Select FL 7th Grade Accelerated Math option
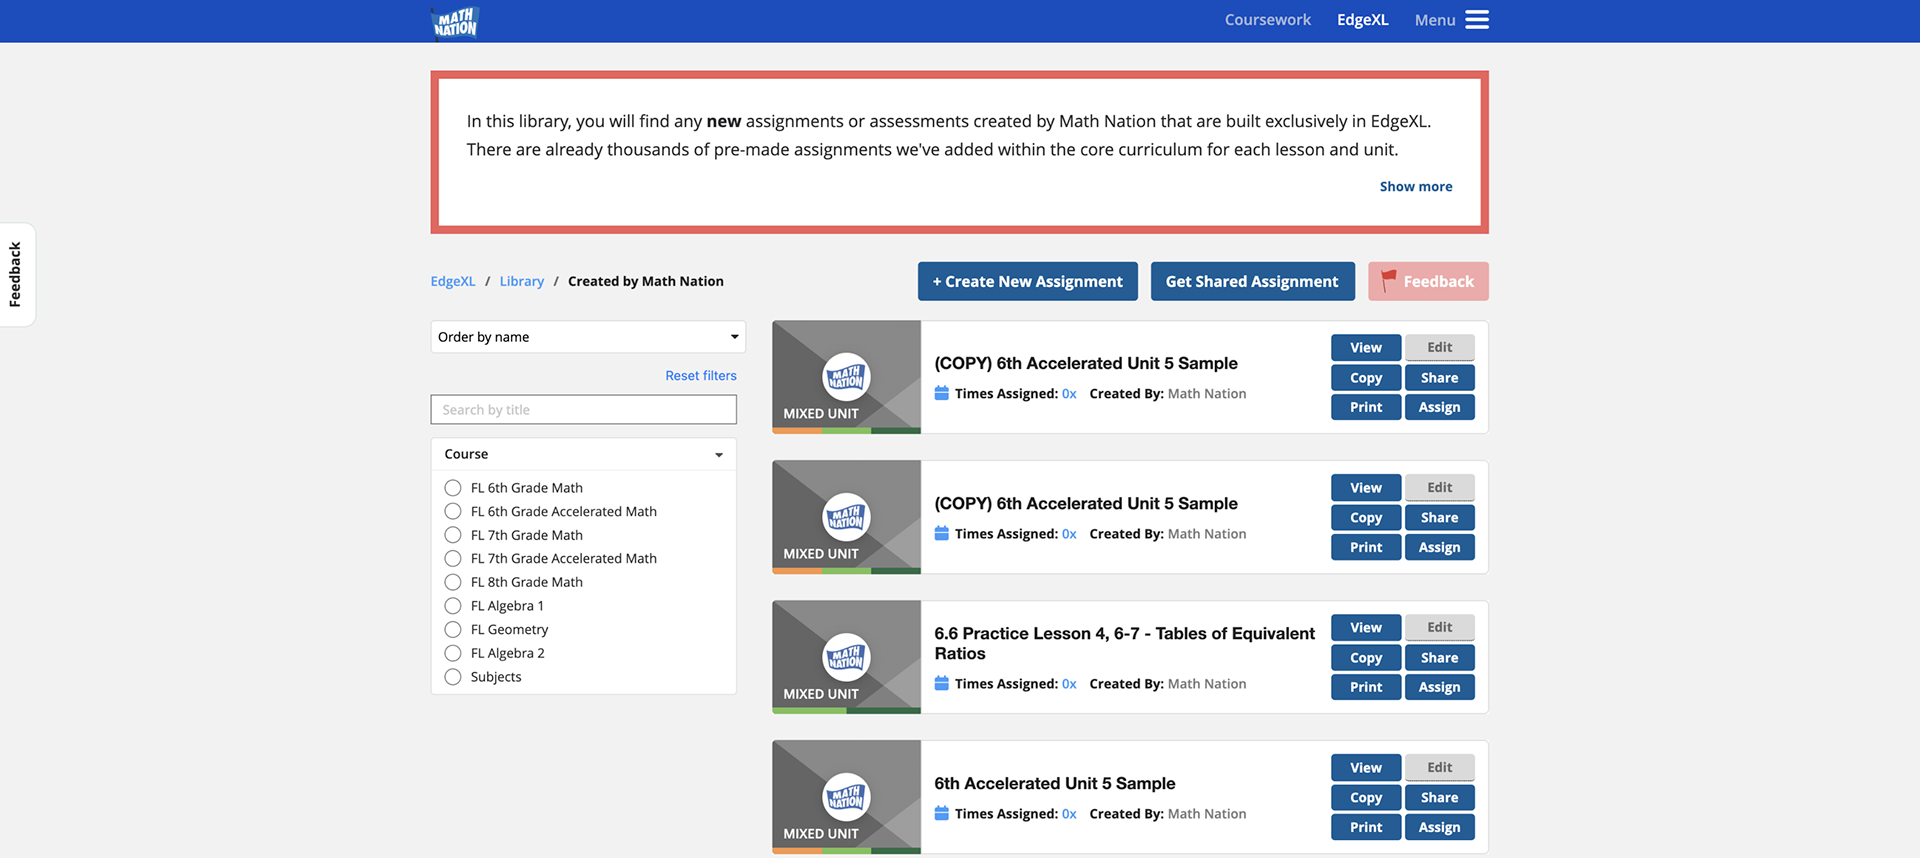Screen dimensions: 1920x858 tap(453, 558)
